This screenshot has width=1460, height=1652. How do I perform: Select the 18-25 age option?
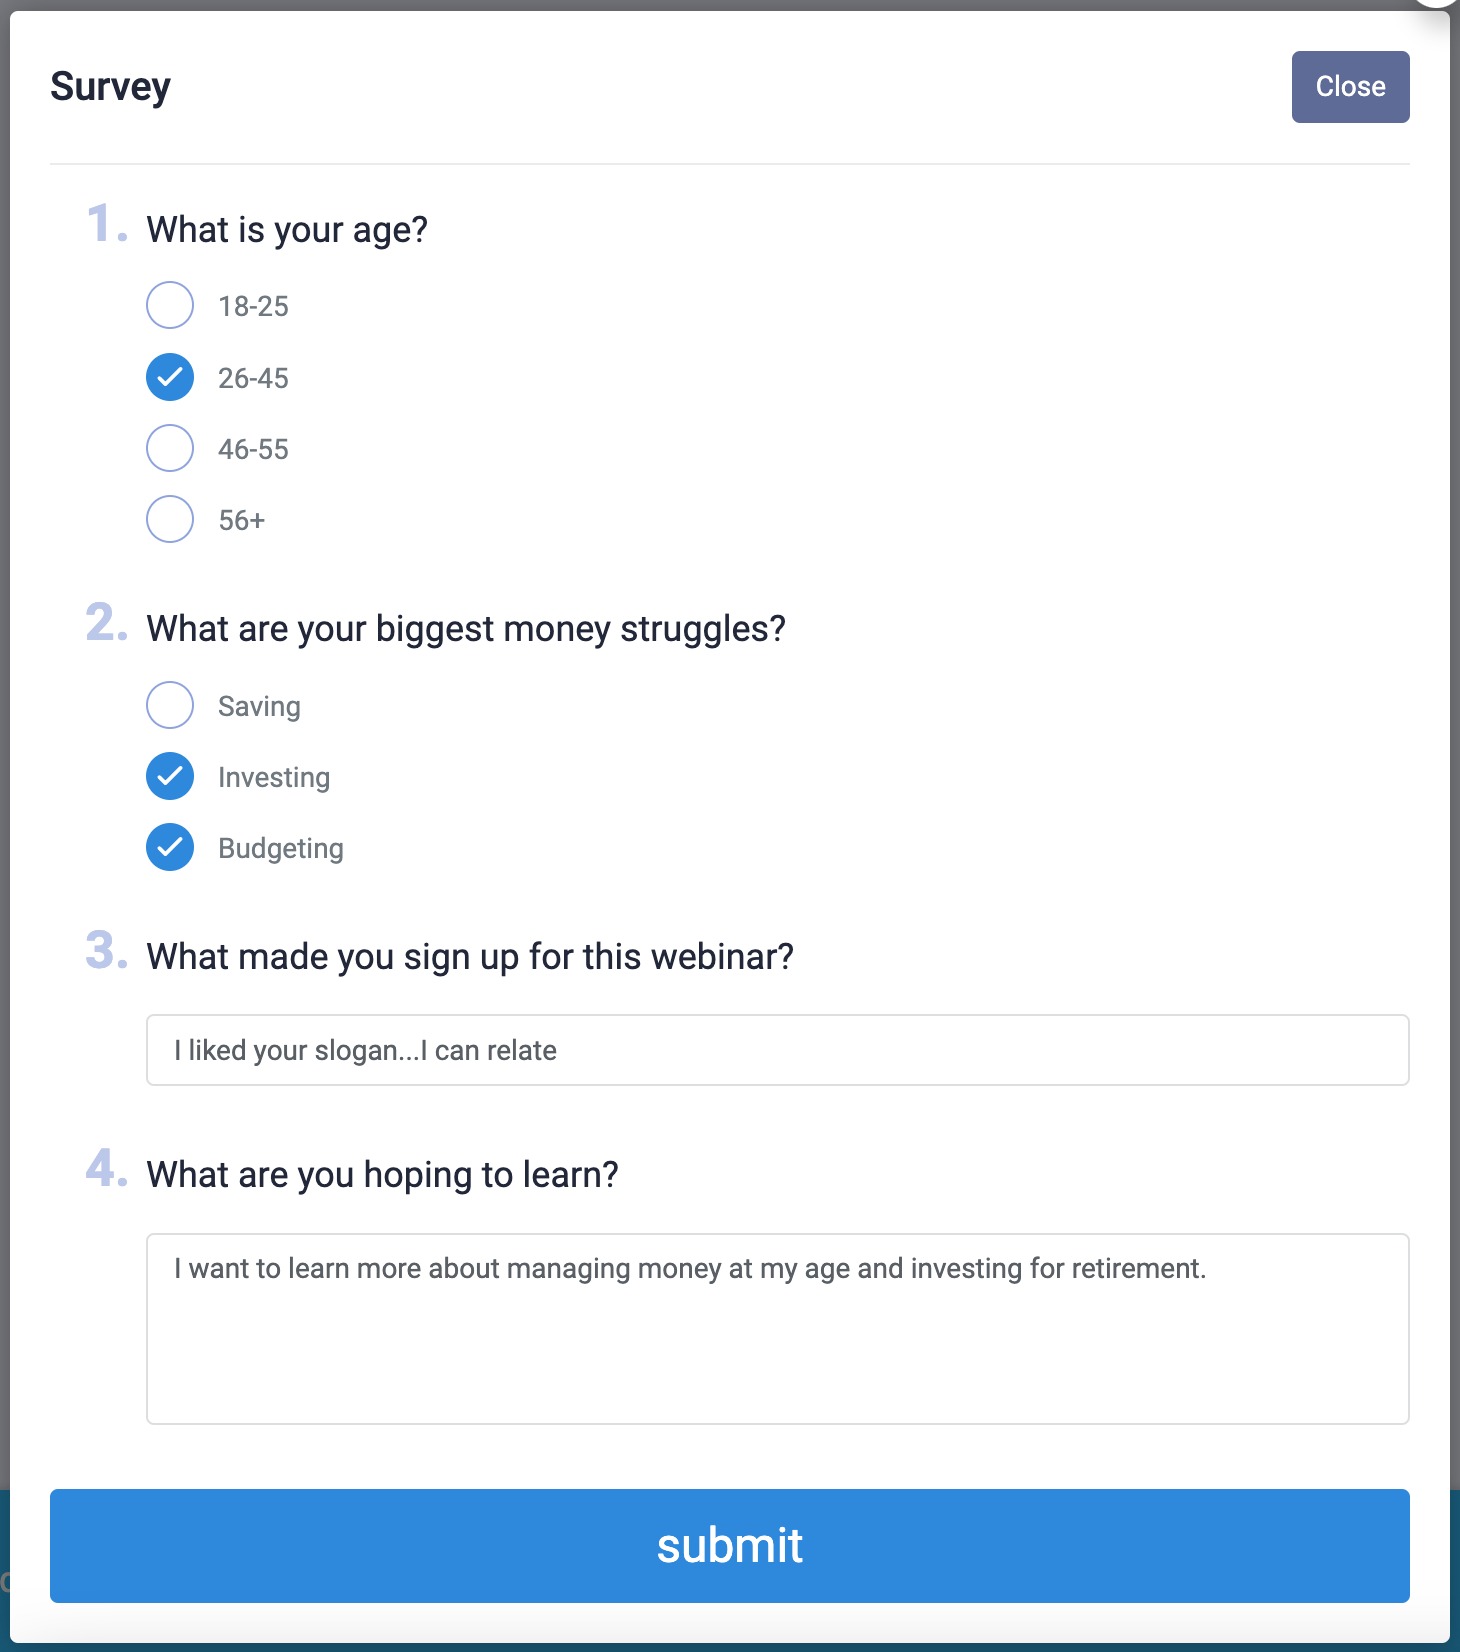click(170, 306)
